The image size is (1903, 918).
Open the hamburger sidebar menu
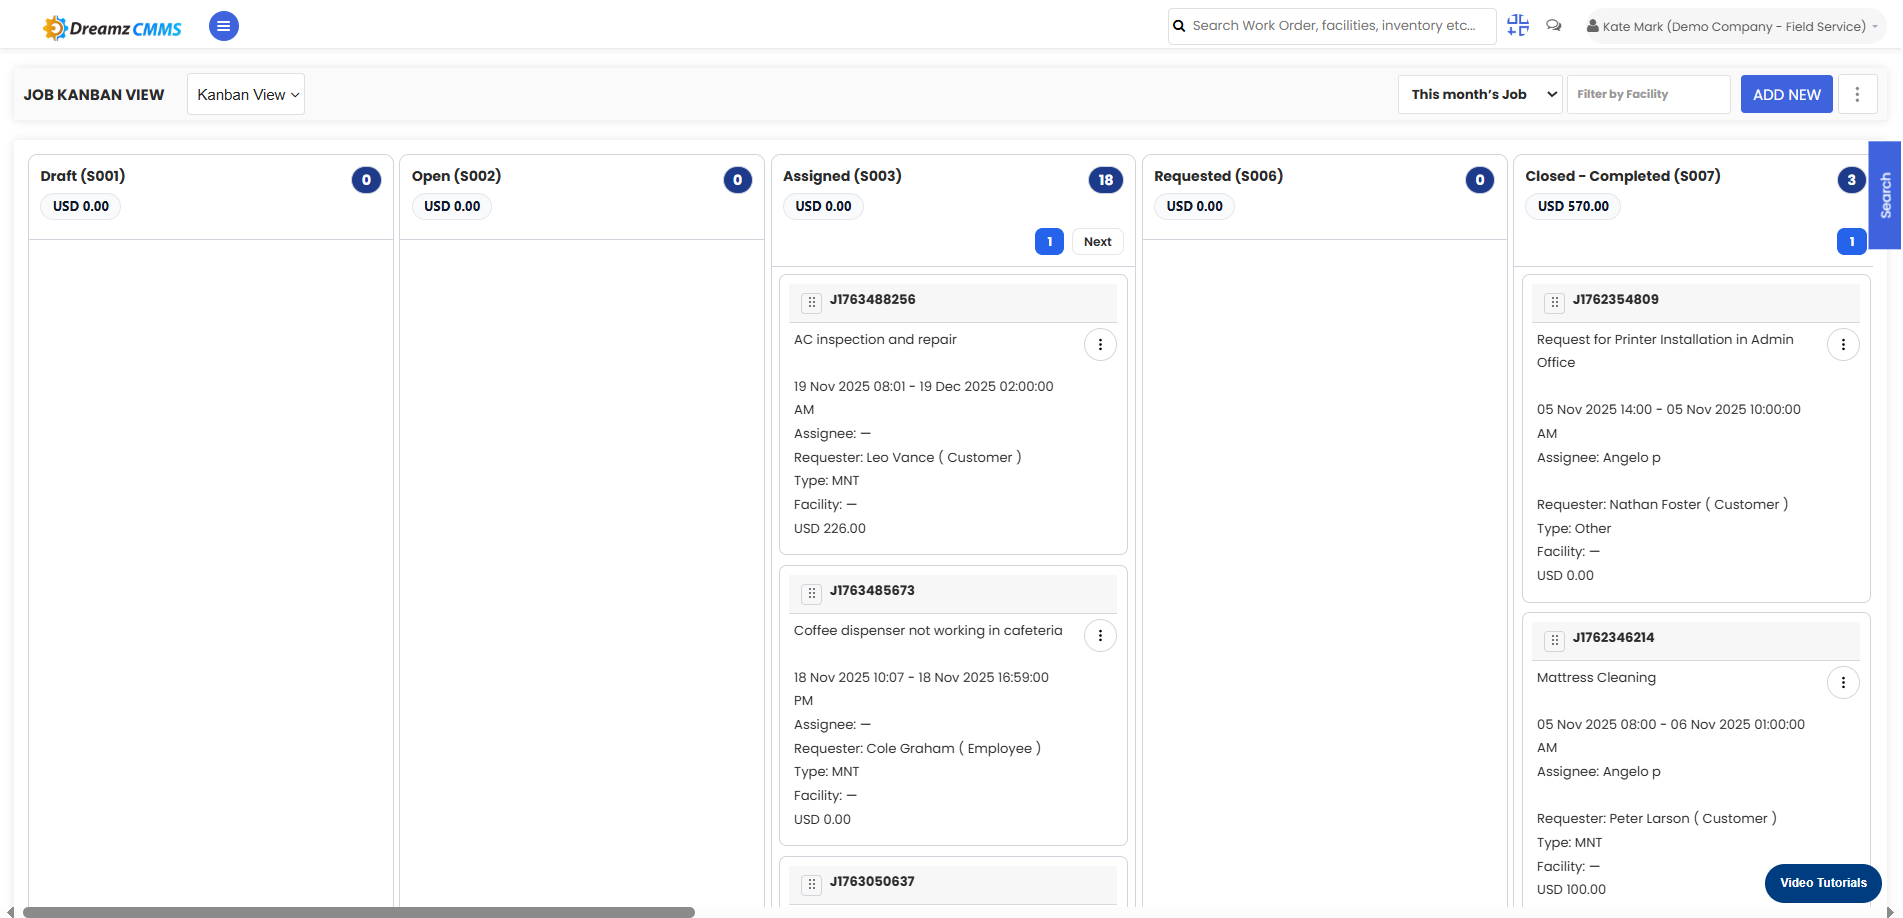click(x=224, y=26)
